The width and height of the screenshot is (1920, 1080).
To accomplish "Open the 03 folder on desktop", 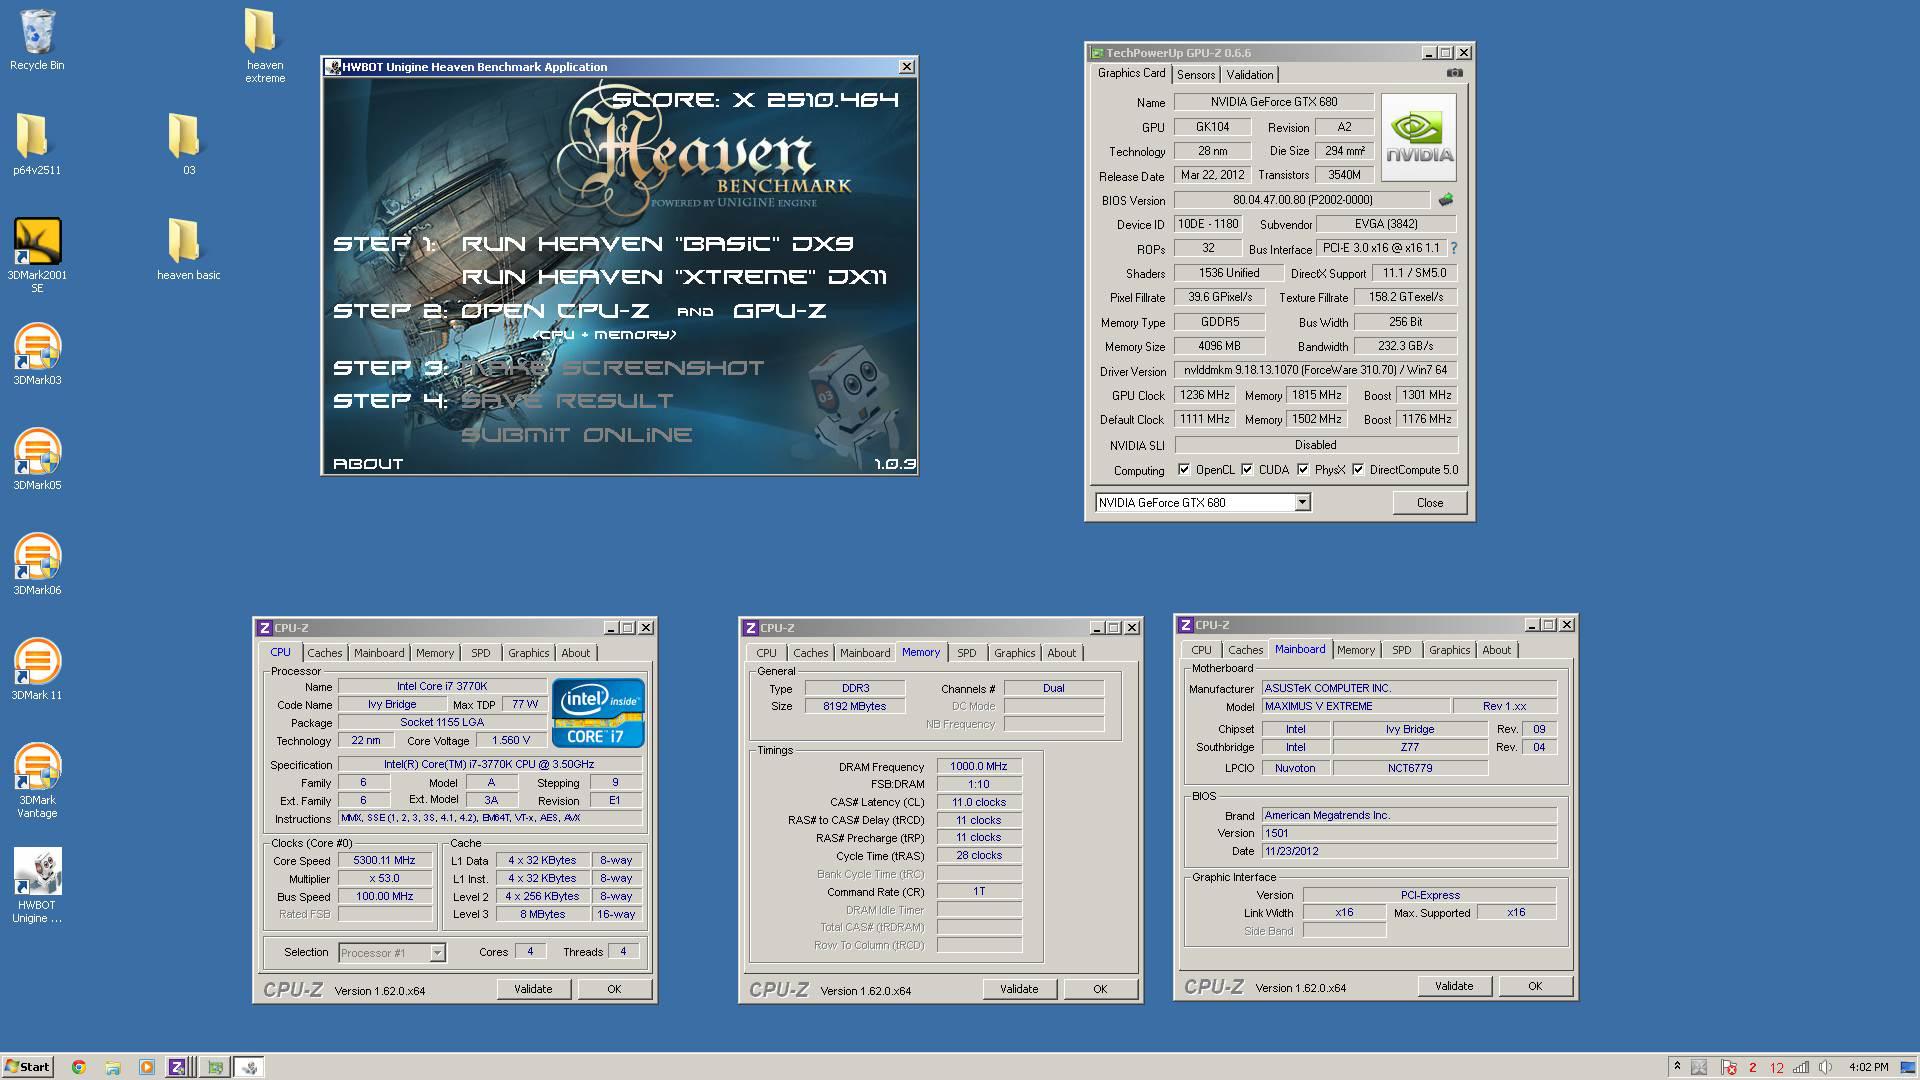I will click(188, 144).
